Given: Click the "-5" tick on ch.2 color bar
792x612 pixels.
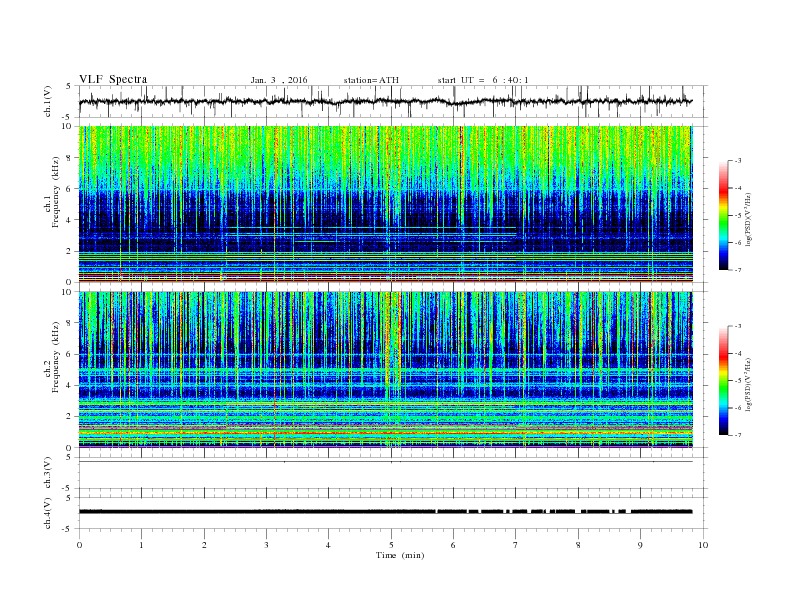Looking at the screenshot, I should point(738,381).
